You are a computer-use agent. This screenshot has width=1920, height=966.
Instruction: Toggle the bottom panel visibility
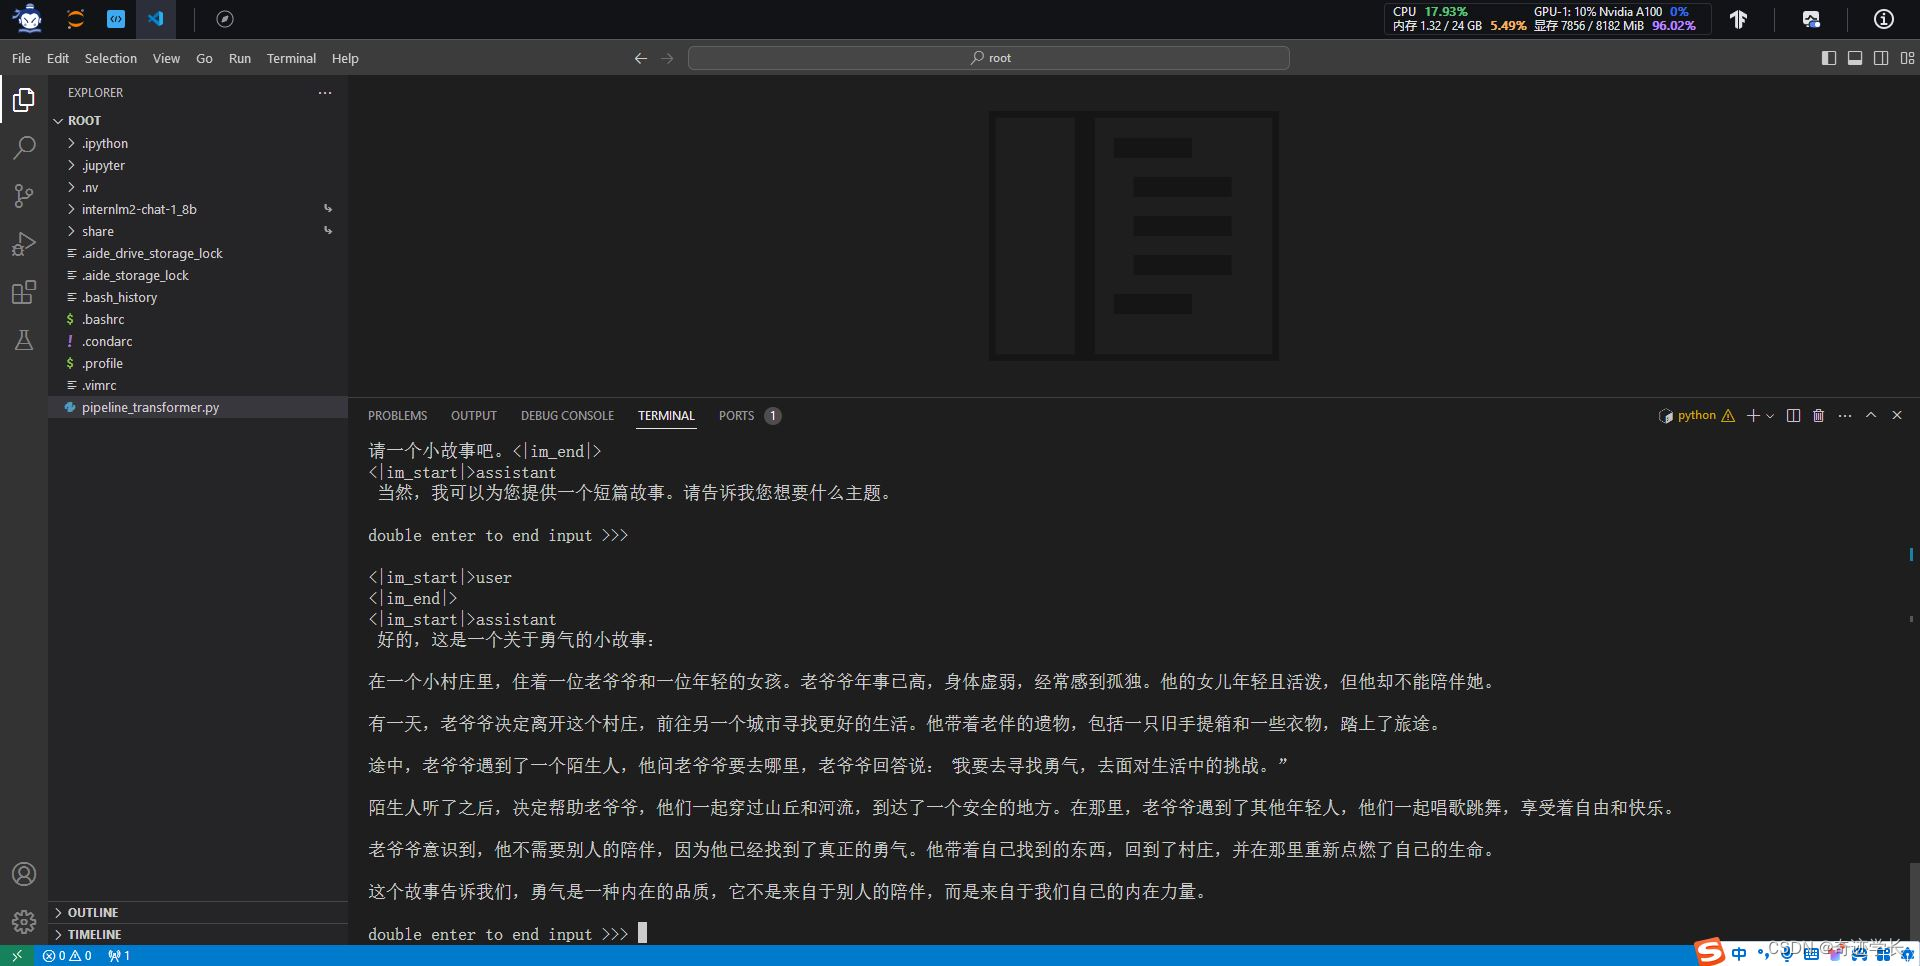tap(1856, 58)
